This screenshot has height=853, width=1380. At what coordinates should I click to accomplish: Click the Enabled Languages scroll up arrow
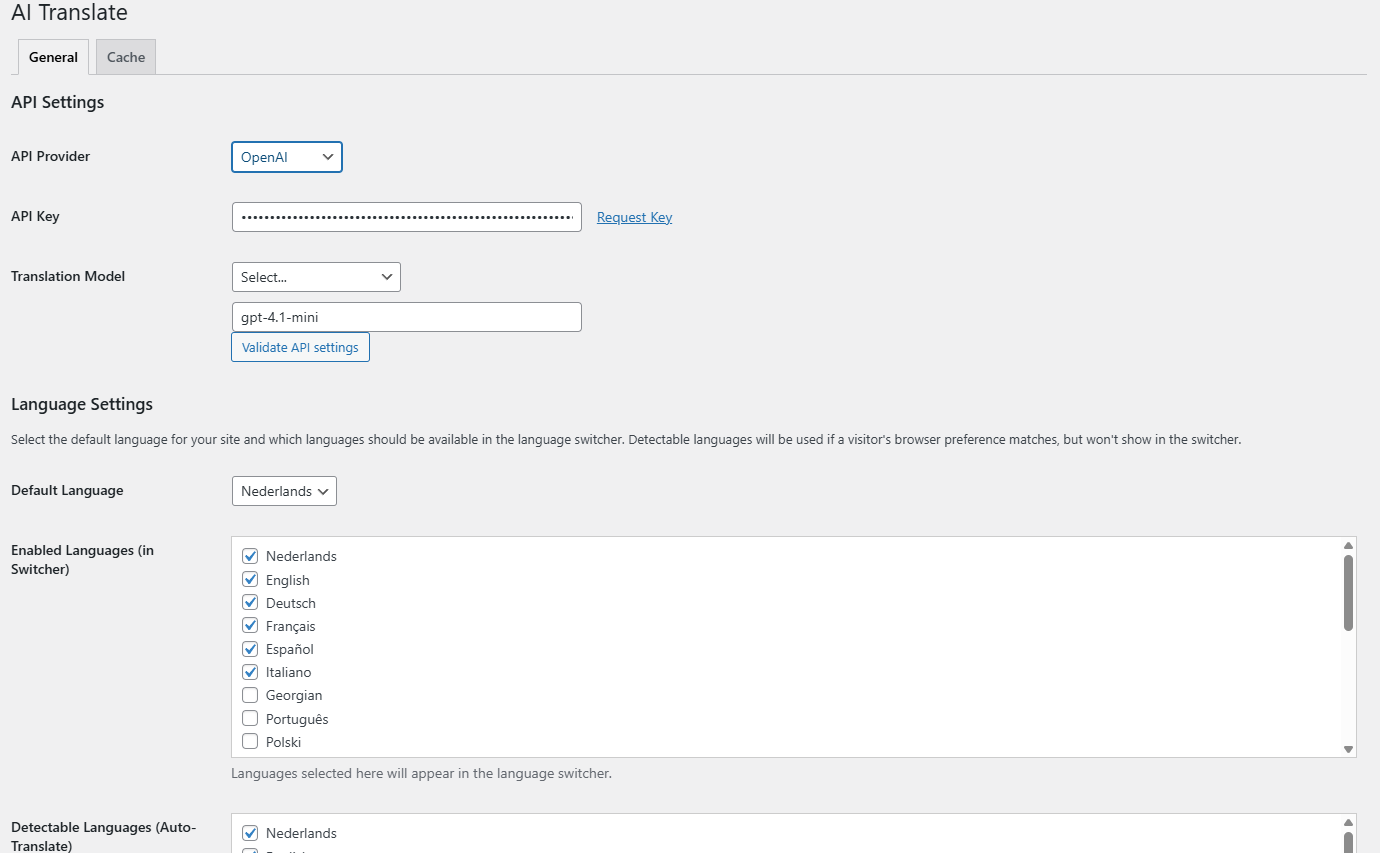click(x=1348, y=545)
